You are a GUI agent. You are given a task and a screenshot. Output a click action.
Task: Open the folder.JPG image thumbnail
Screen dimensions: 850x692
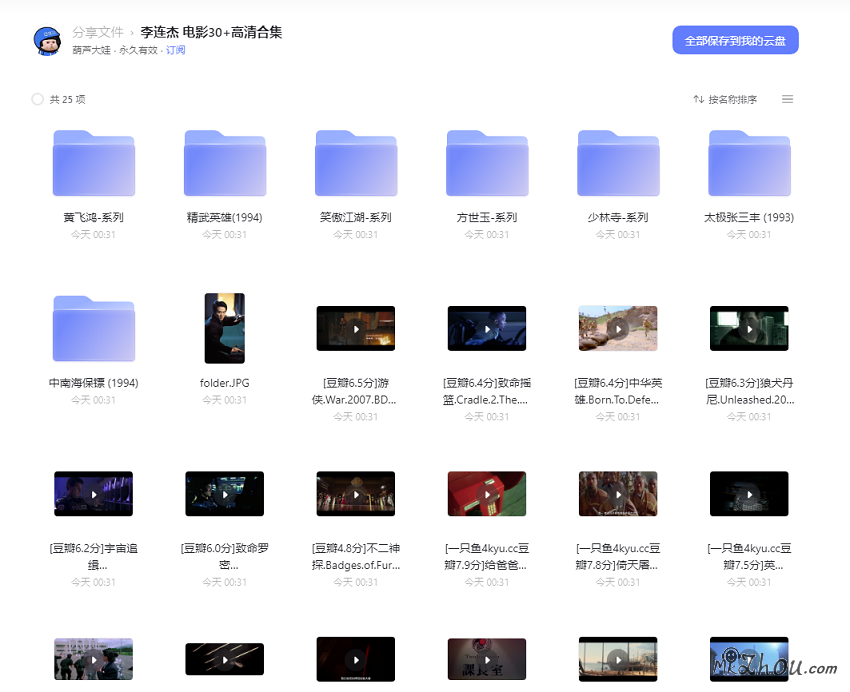pos(225,328)
